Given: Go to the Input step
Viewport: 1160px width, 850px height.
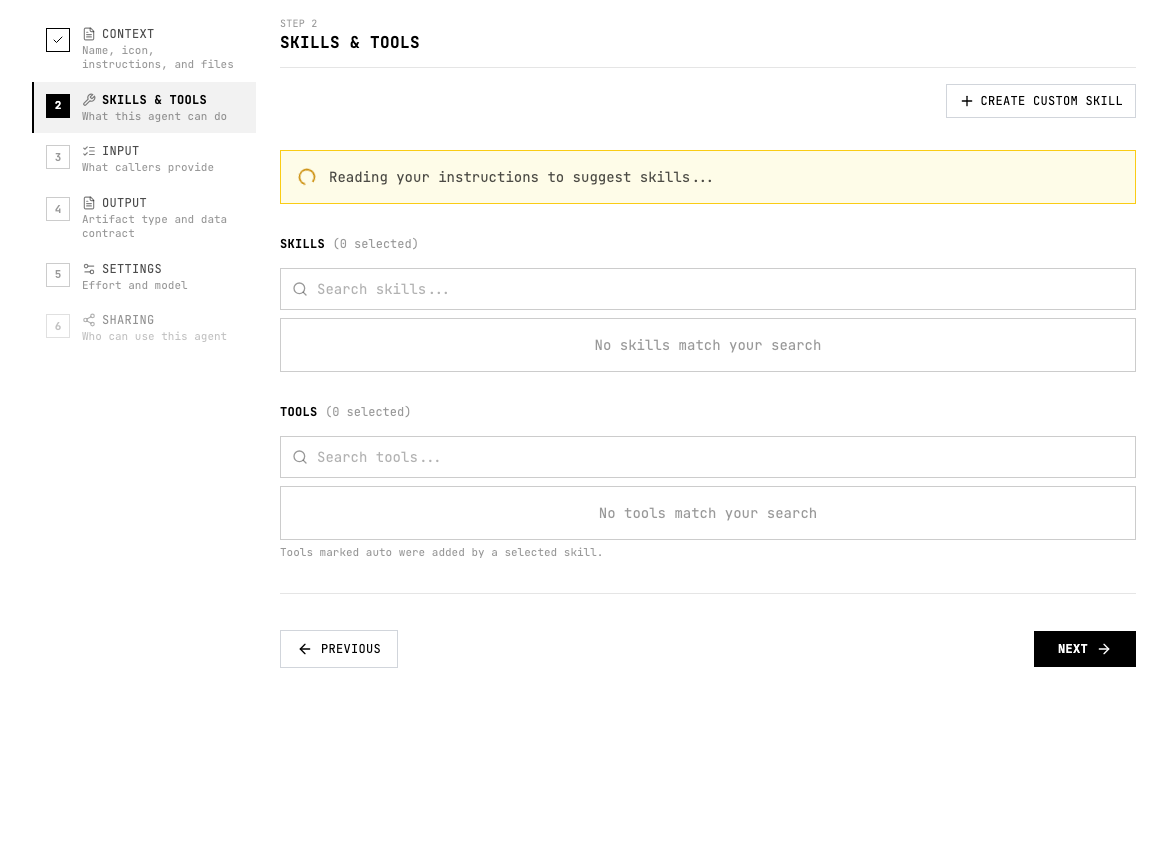Looking at the screenshot, I should tap(145, 158).
